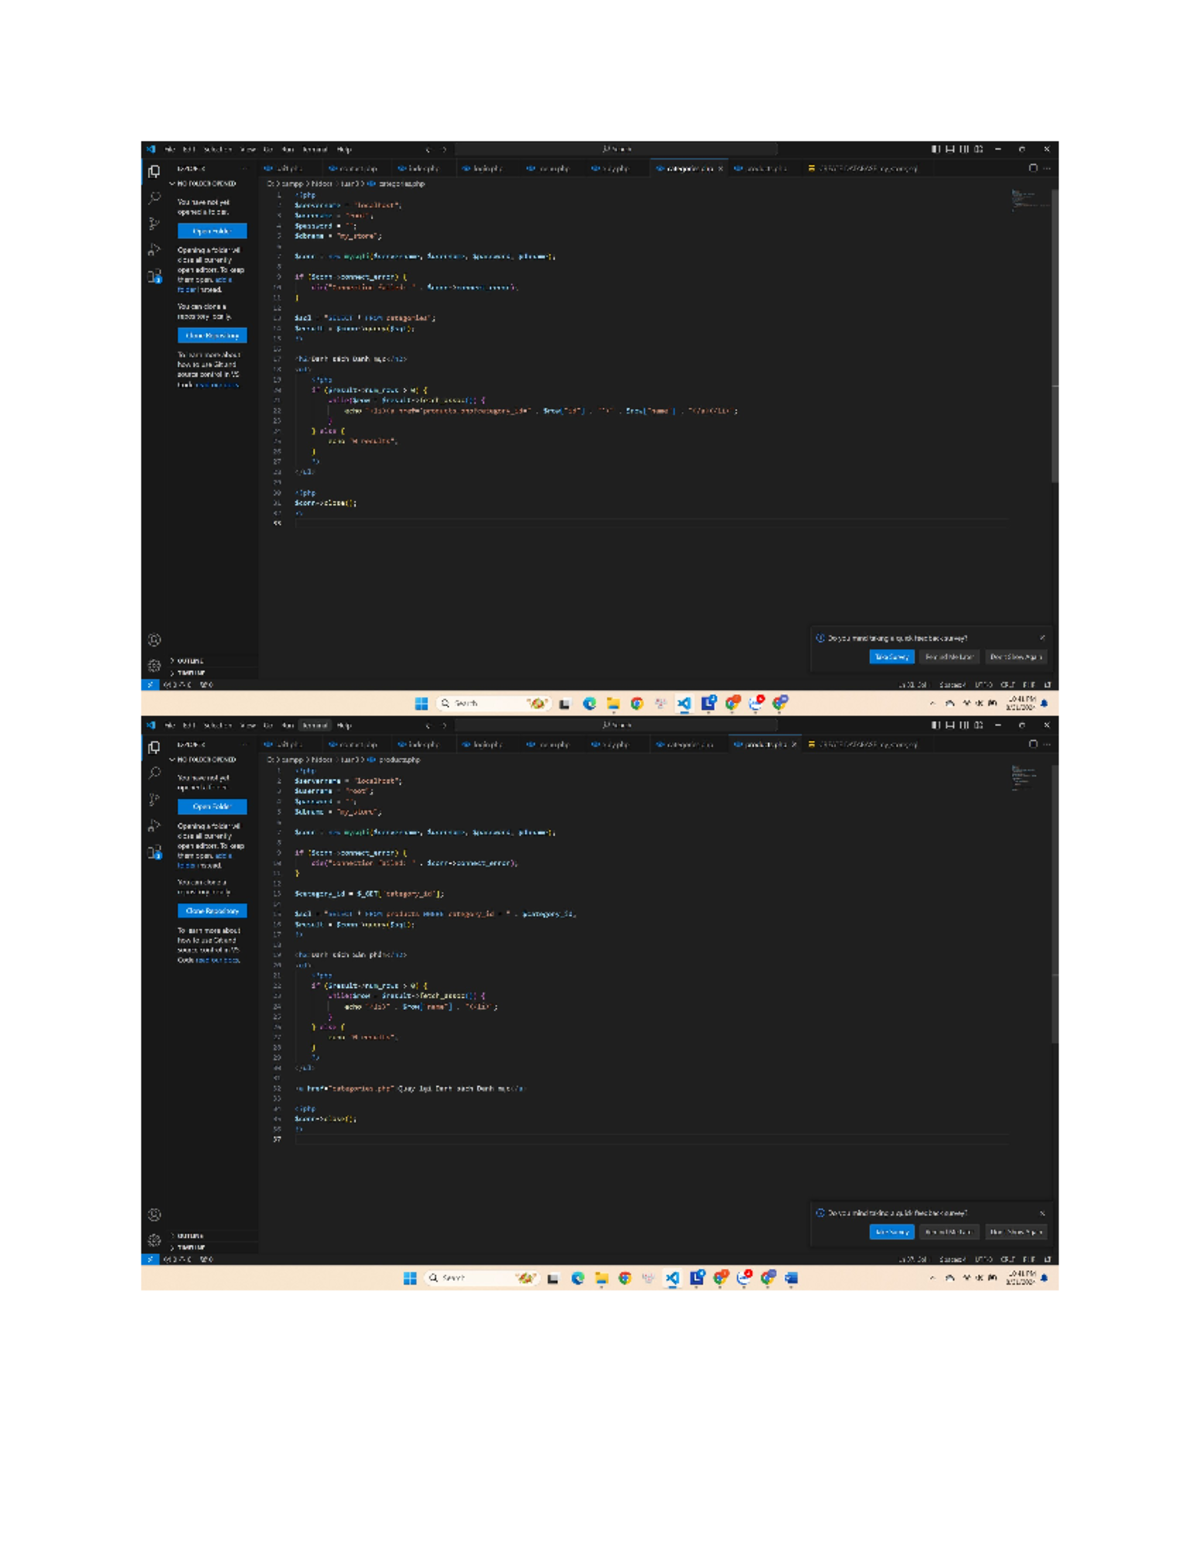The width and height of the screenshot is (1200, 1553).
Task: Open Source Control in the products.php window
Action: pyautogui.click(x=154, y=800)
